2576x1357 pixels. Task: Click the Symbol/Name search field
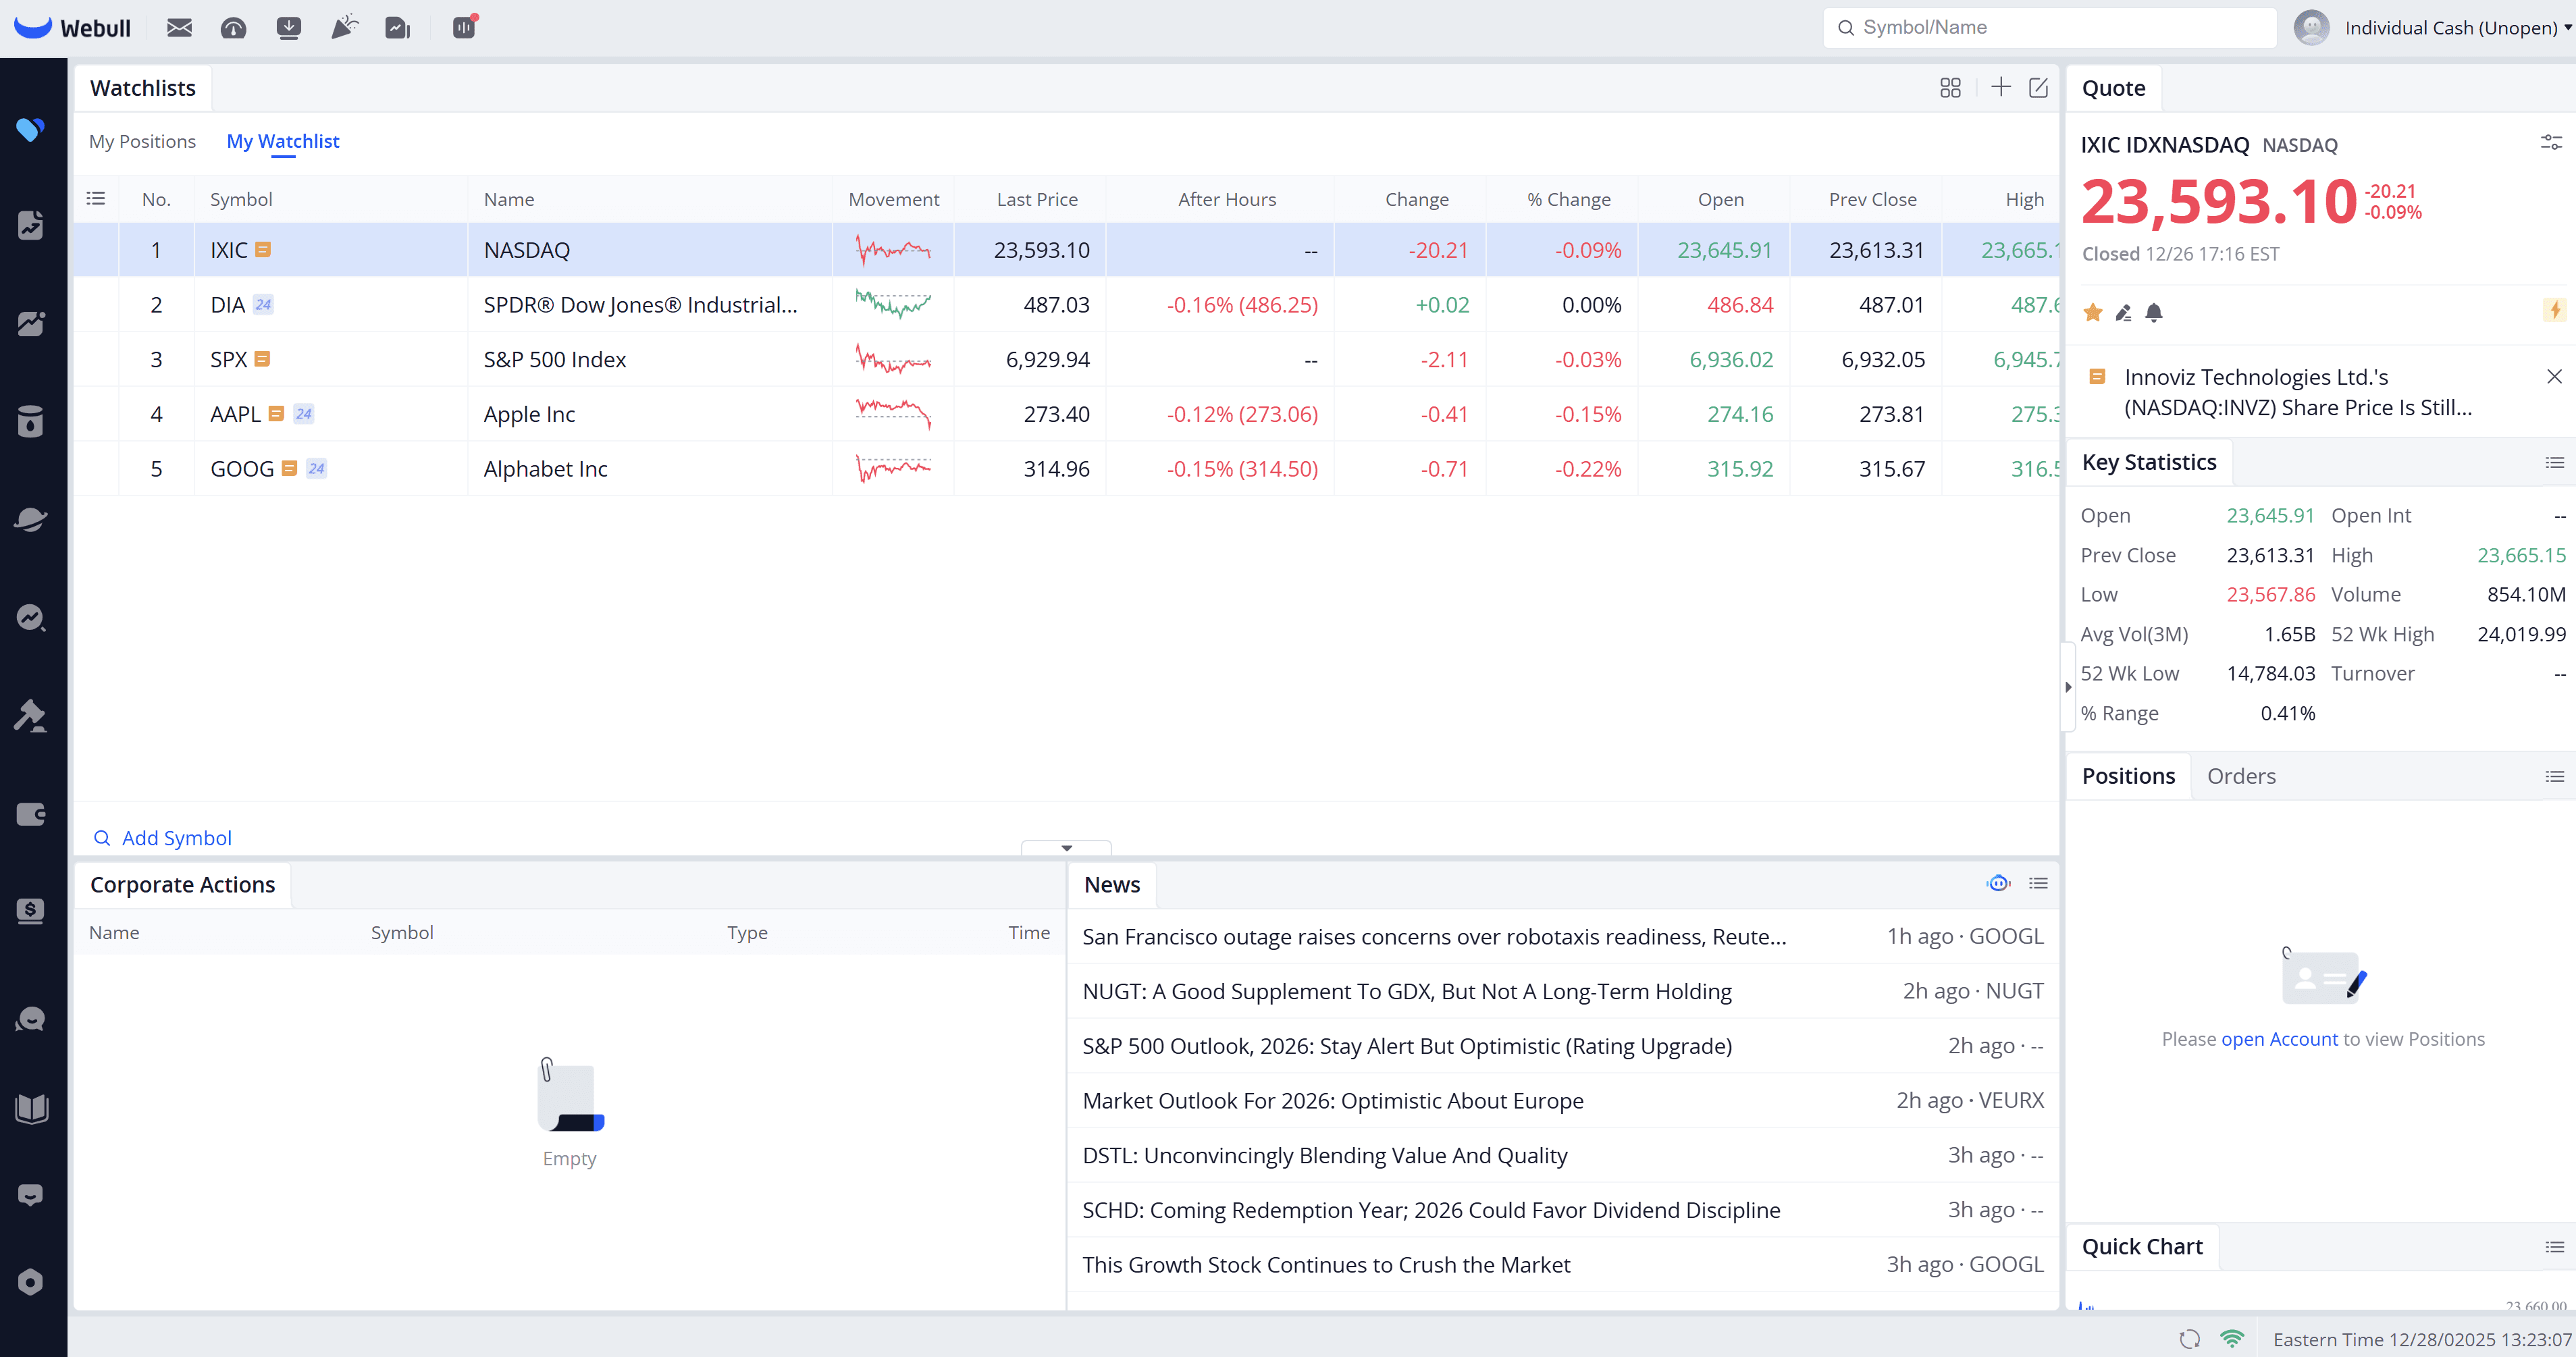click(2050, 28)
